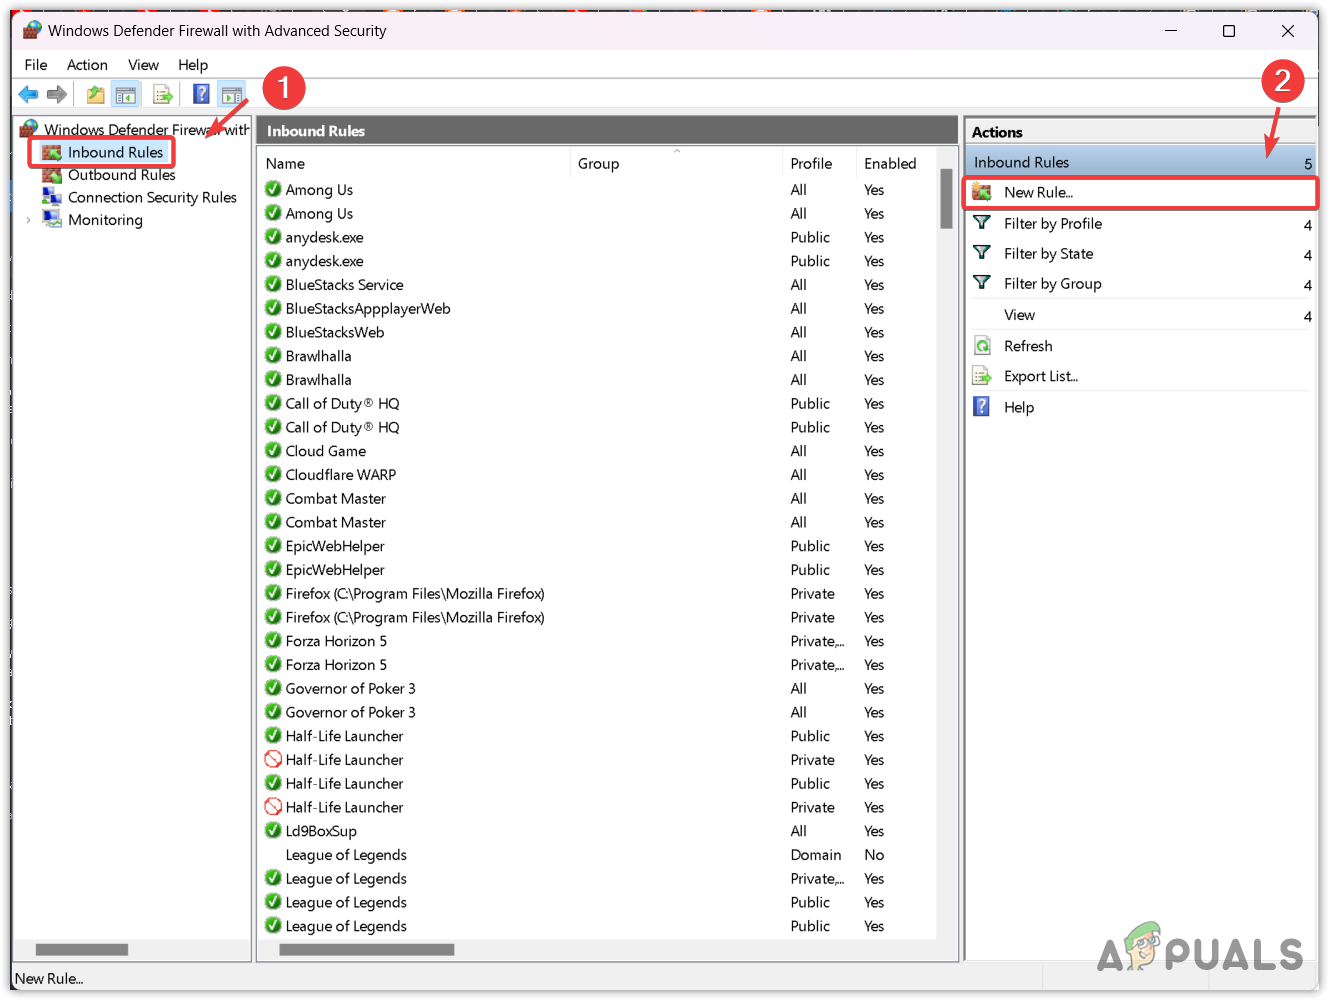Open the Action menu
The height and width of the screenshot is (1000, 1329).
click(87, 65)
